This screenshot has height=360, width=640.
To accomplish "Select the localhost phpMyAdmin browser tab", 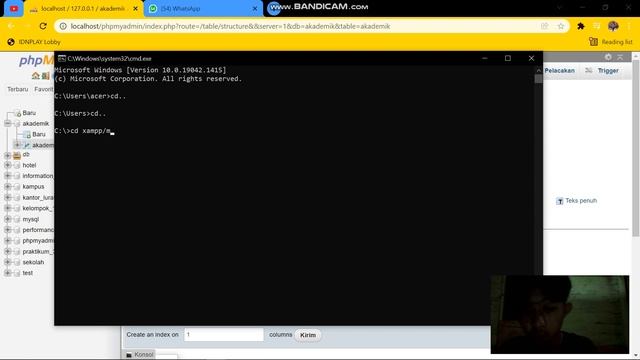I will coord(84,9).
